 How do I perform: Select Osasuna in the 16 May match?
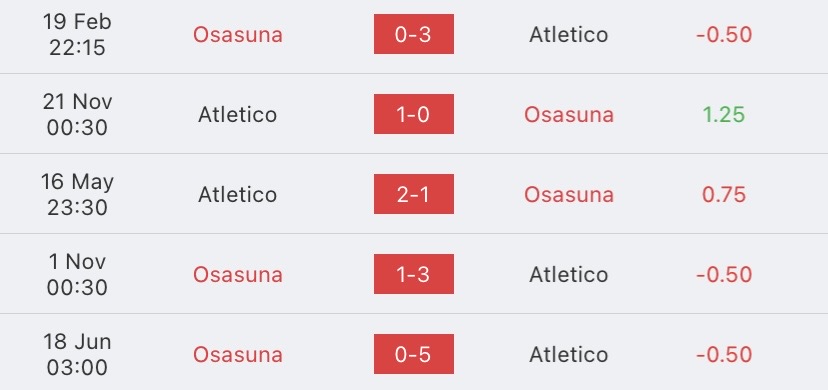[x=569, y=194]
